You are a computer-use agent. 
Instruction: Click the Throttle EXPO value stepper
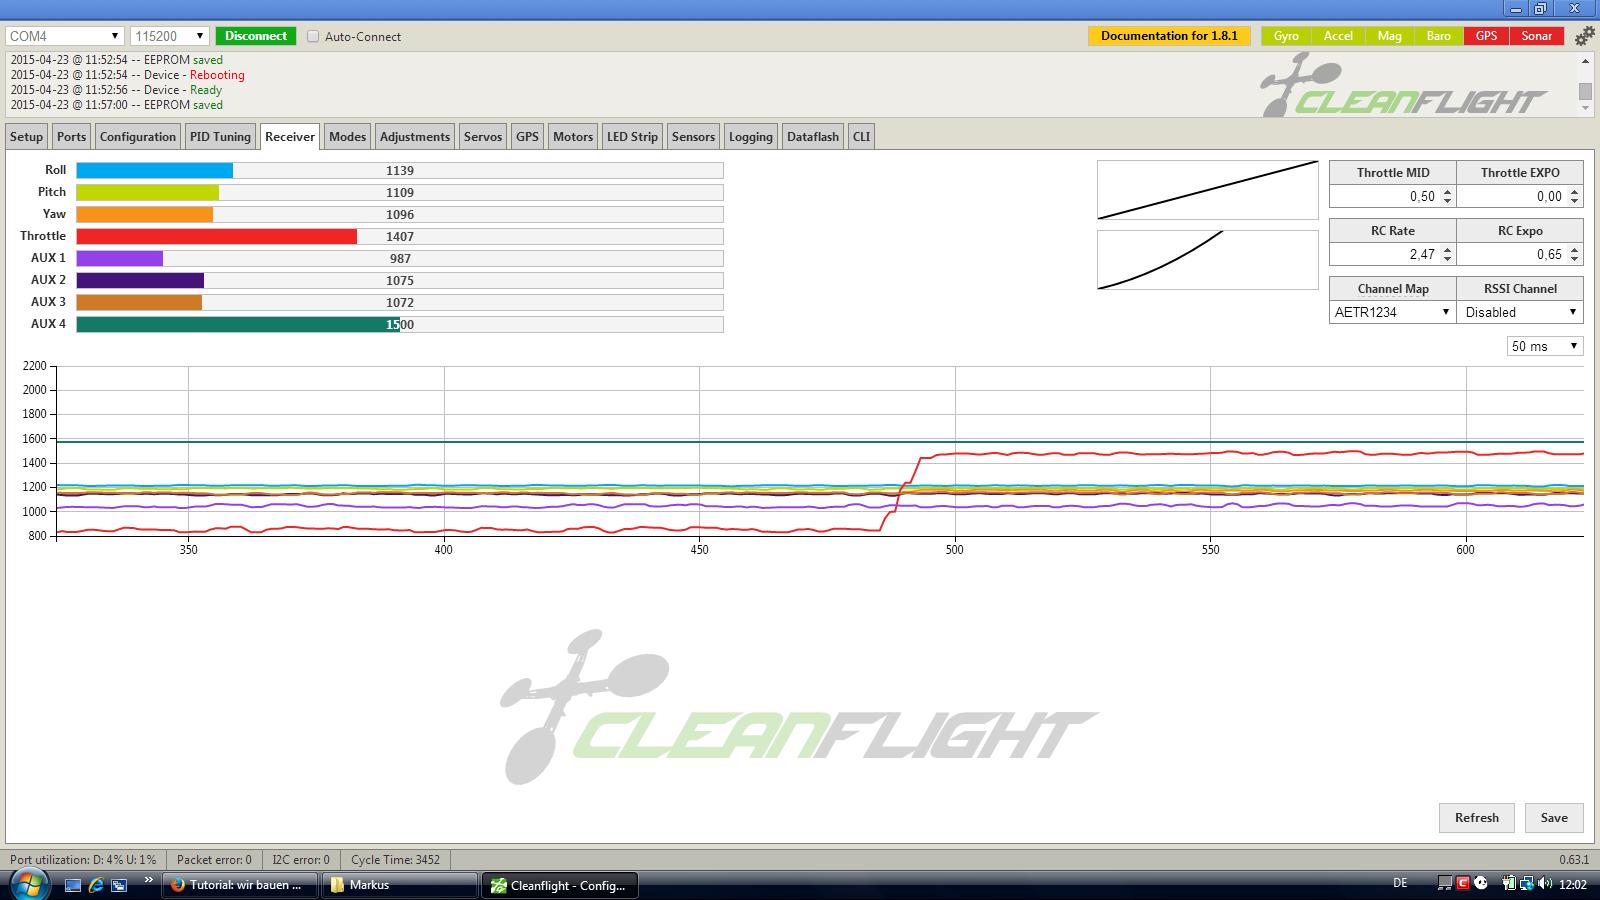[1575, 197]
